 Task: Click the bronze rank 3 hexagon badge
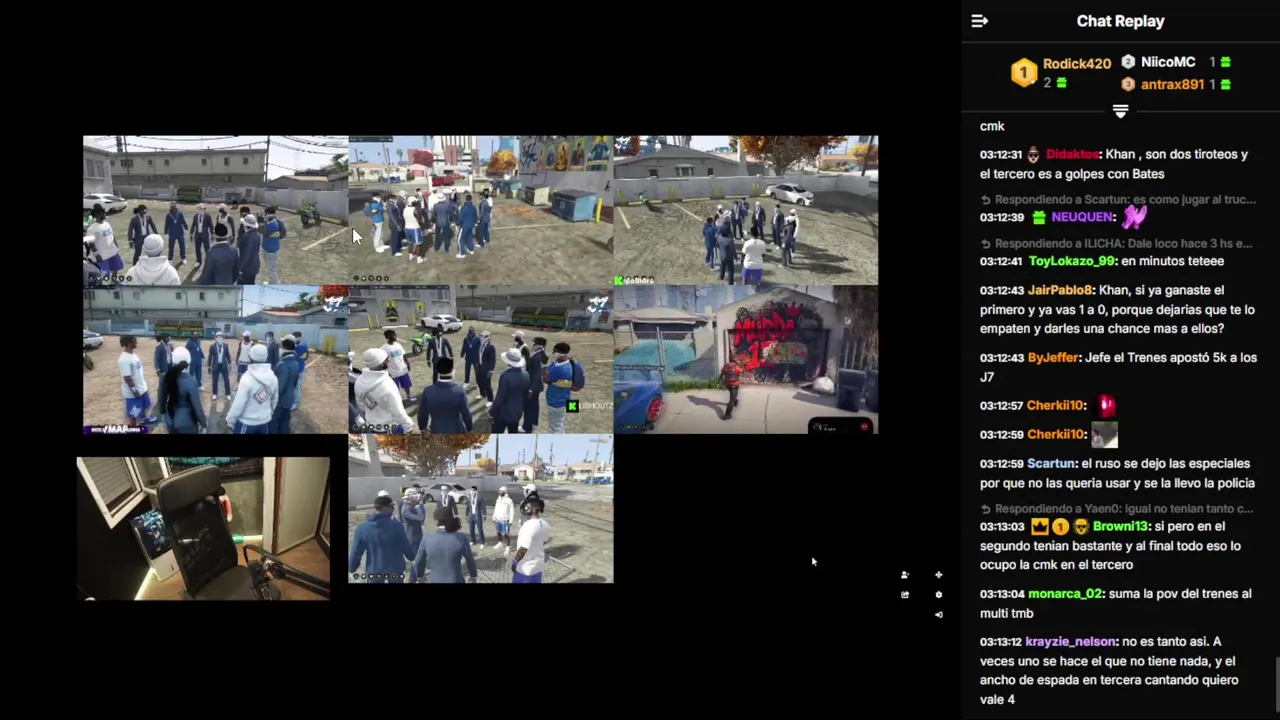1128,85
